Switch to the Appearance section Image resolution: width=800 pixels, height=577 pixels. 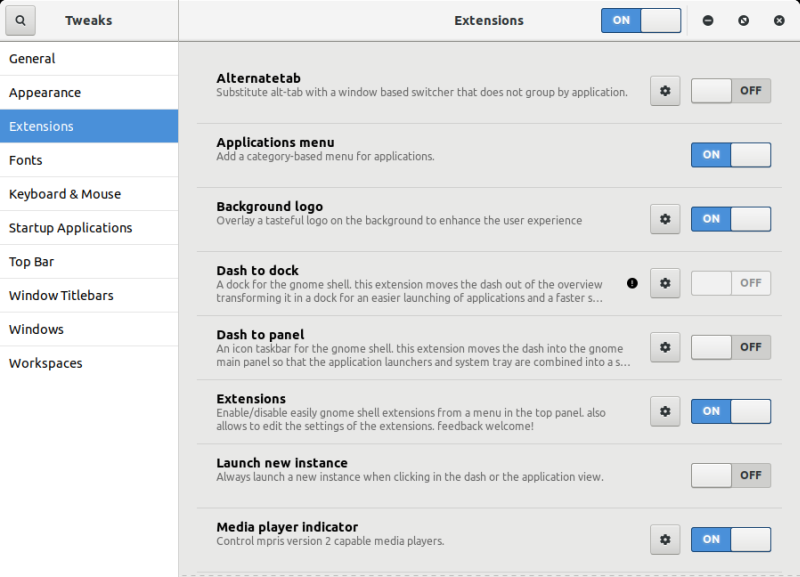(x=89, y=93)
